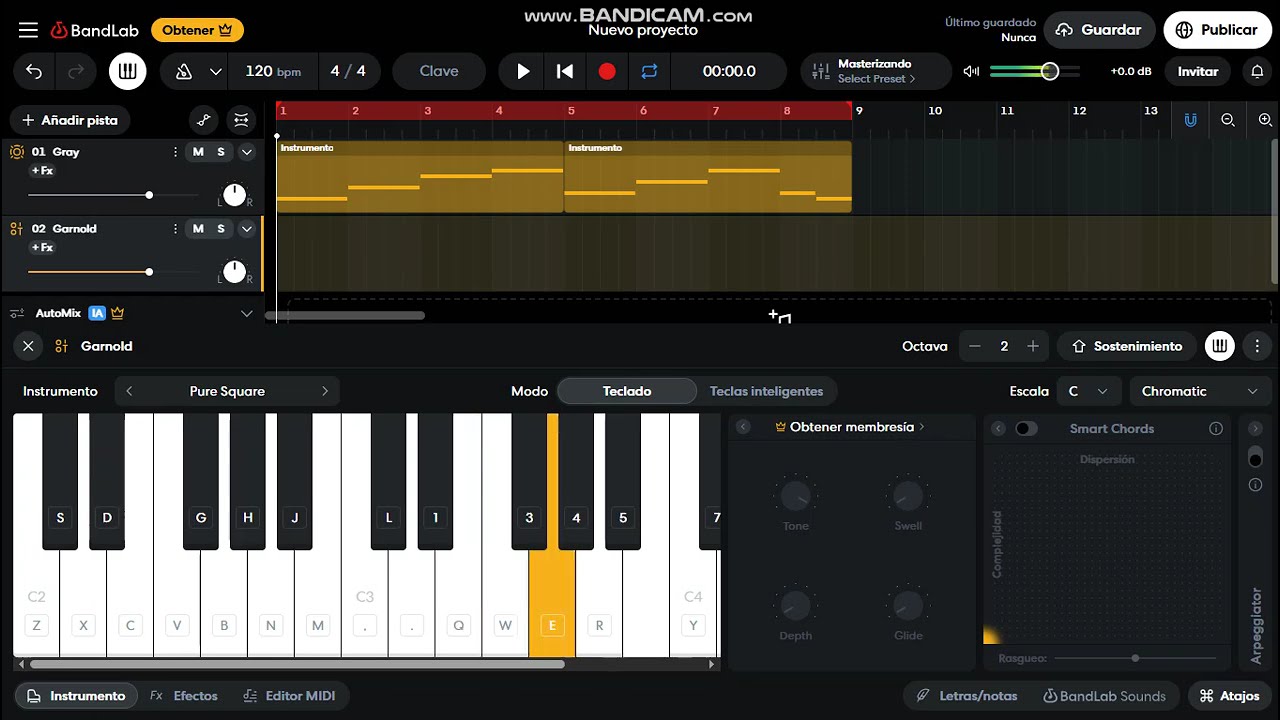Open the 02 Garnold track options menu
The width and height of the screenshot is (1280, 720).
[175, 229]
